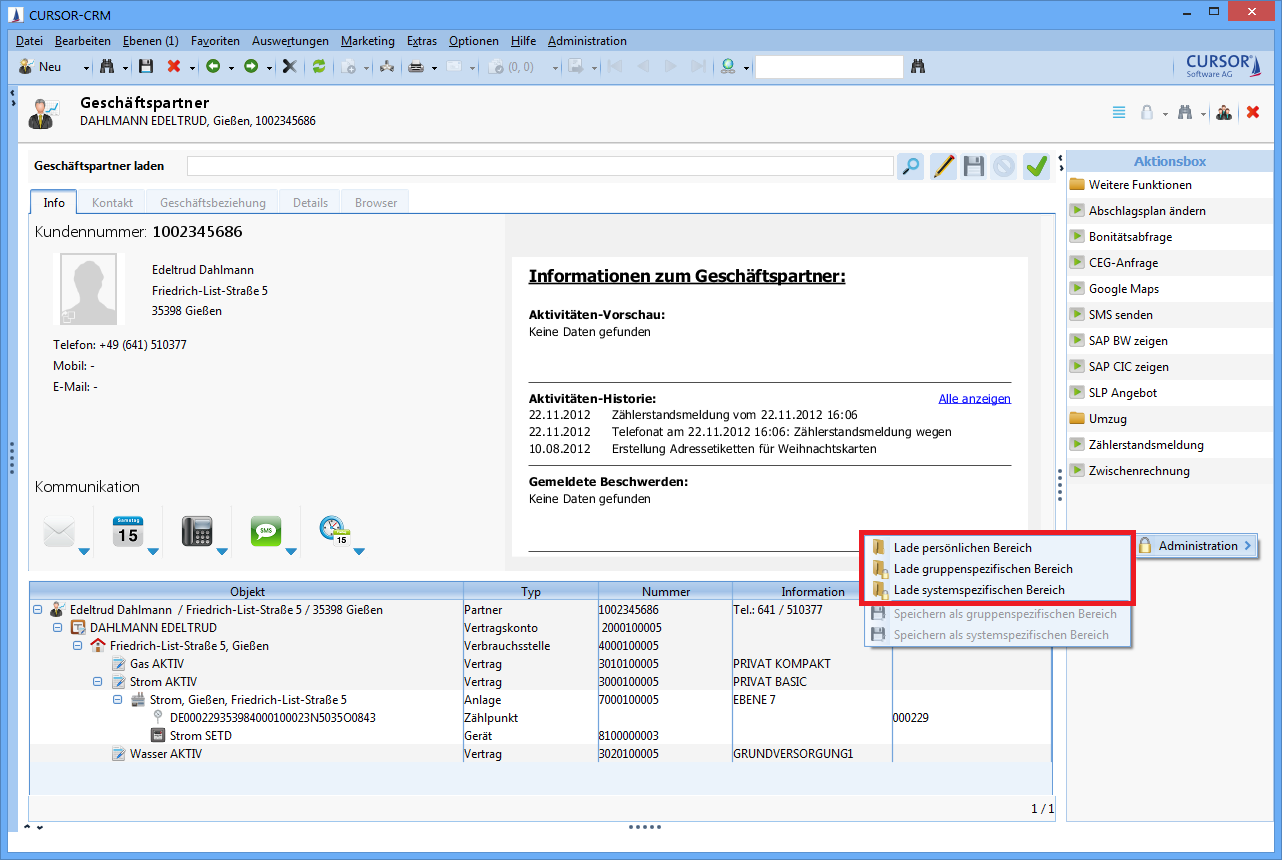Viewport: 1282px width, 860px height.
Task: Click the green checkmark confirm icon
Action: click(1036, 166)
